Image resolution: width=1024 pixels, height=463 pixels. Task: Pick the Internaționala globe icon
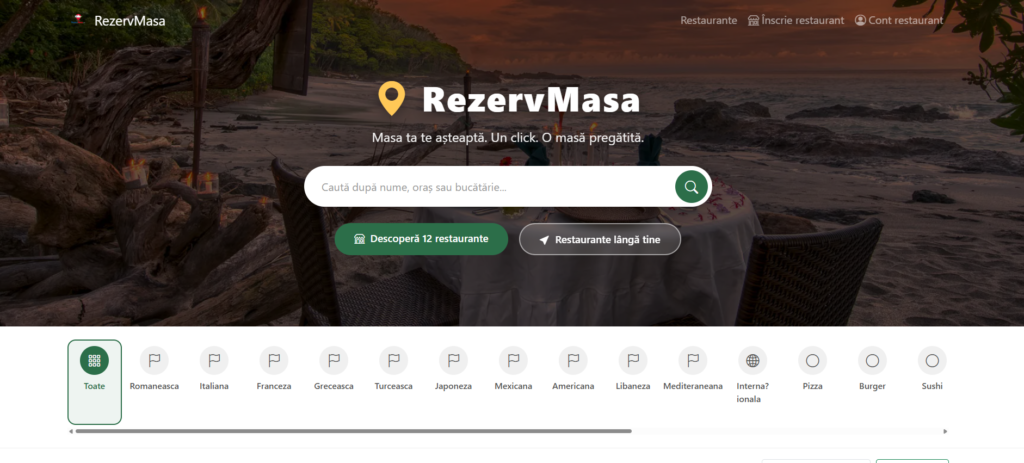[x=752, y=360]
